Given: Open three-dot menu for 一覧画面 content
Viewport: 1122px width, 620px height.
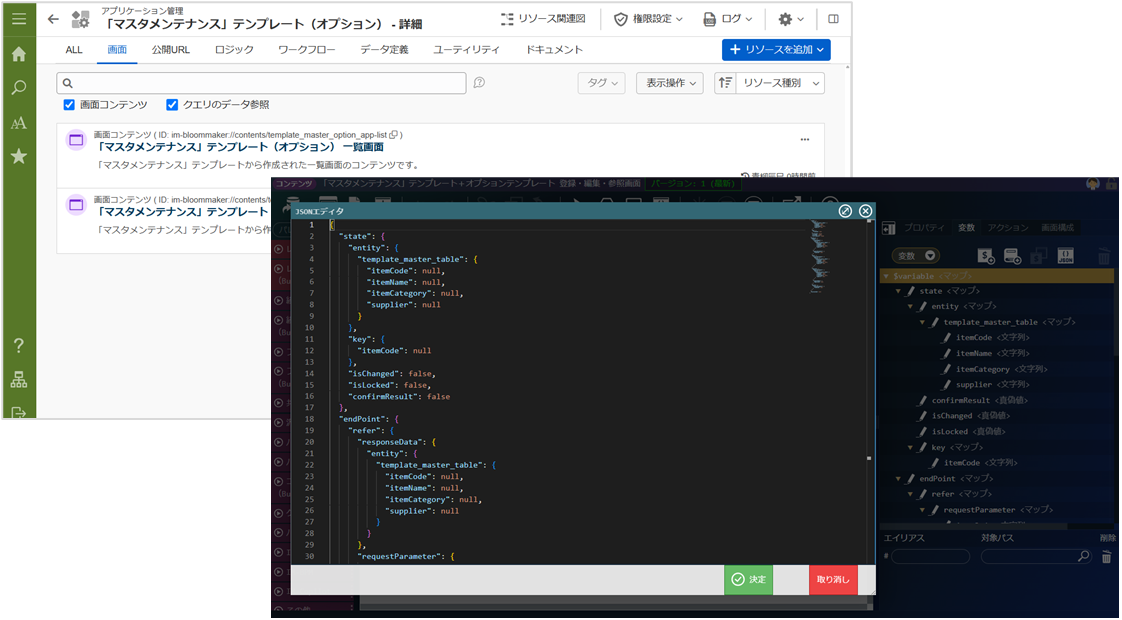Looking at the screenshot, I should tap(805, 140).
